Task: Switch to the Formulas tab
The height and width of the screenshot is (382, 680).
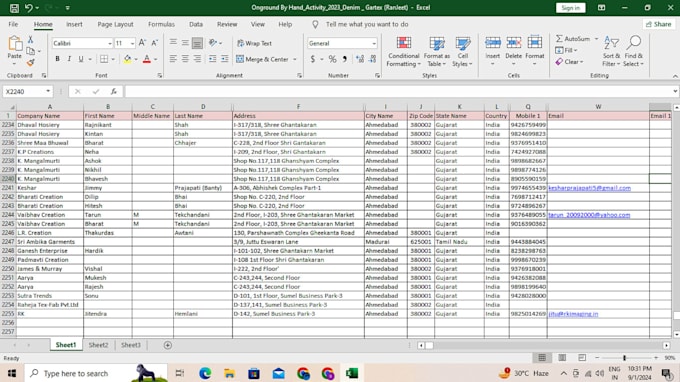Action: click(x=161, y=24)
